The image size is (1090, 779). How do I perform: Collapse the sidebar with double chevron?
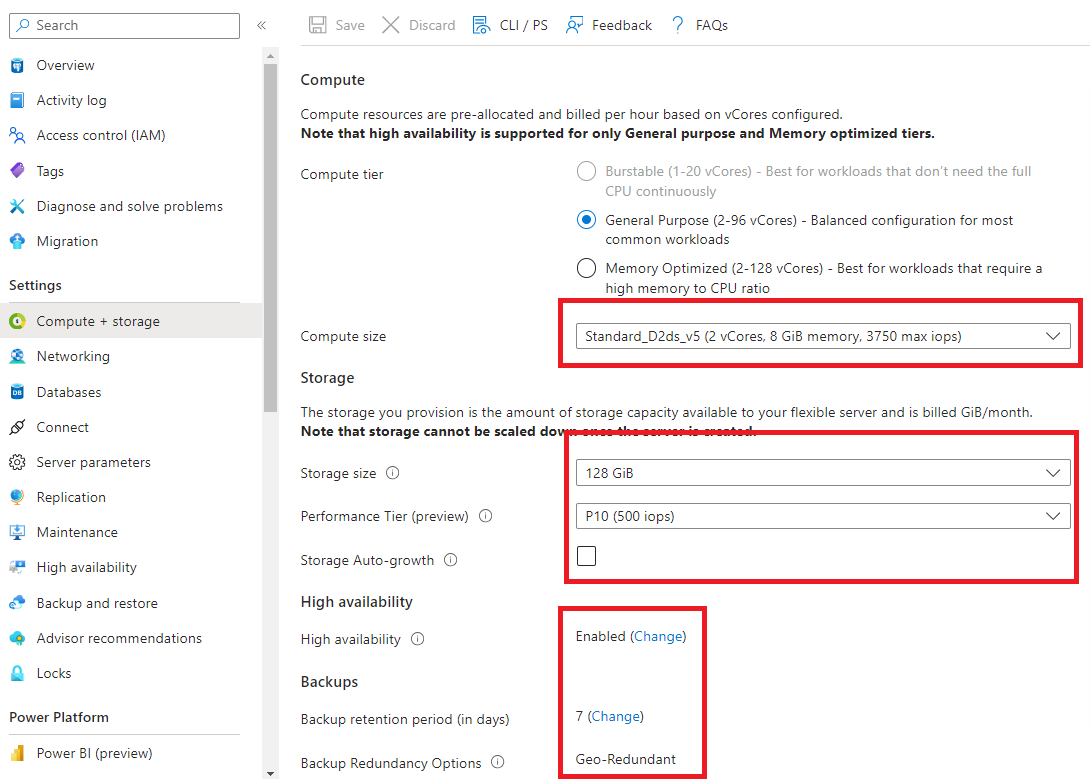pos(261,26)
